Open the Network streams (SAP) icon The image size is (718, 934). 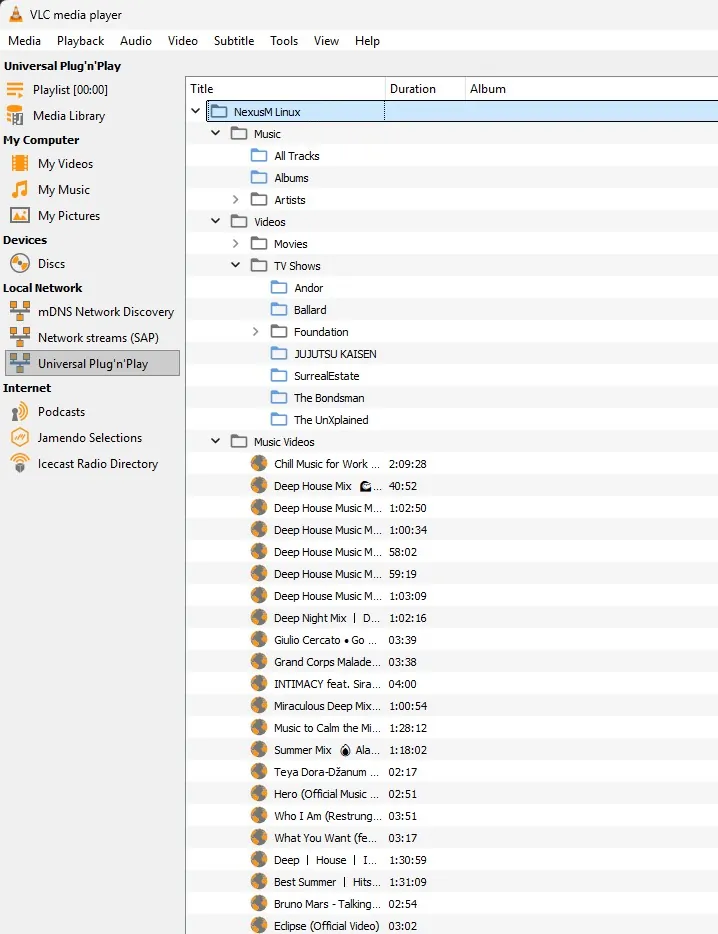pyautogui.click(x=20, y=338)
